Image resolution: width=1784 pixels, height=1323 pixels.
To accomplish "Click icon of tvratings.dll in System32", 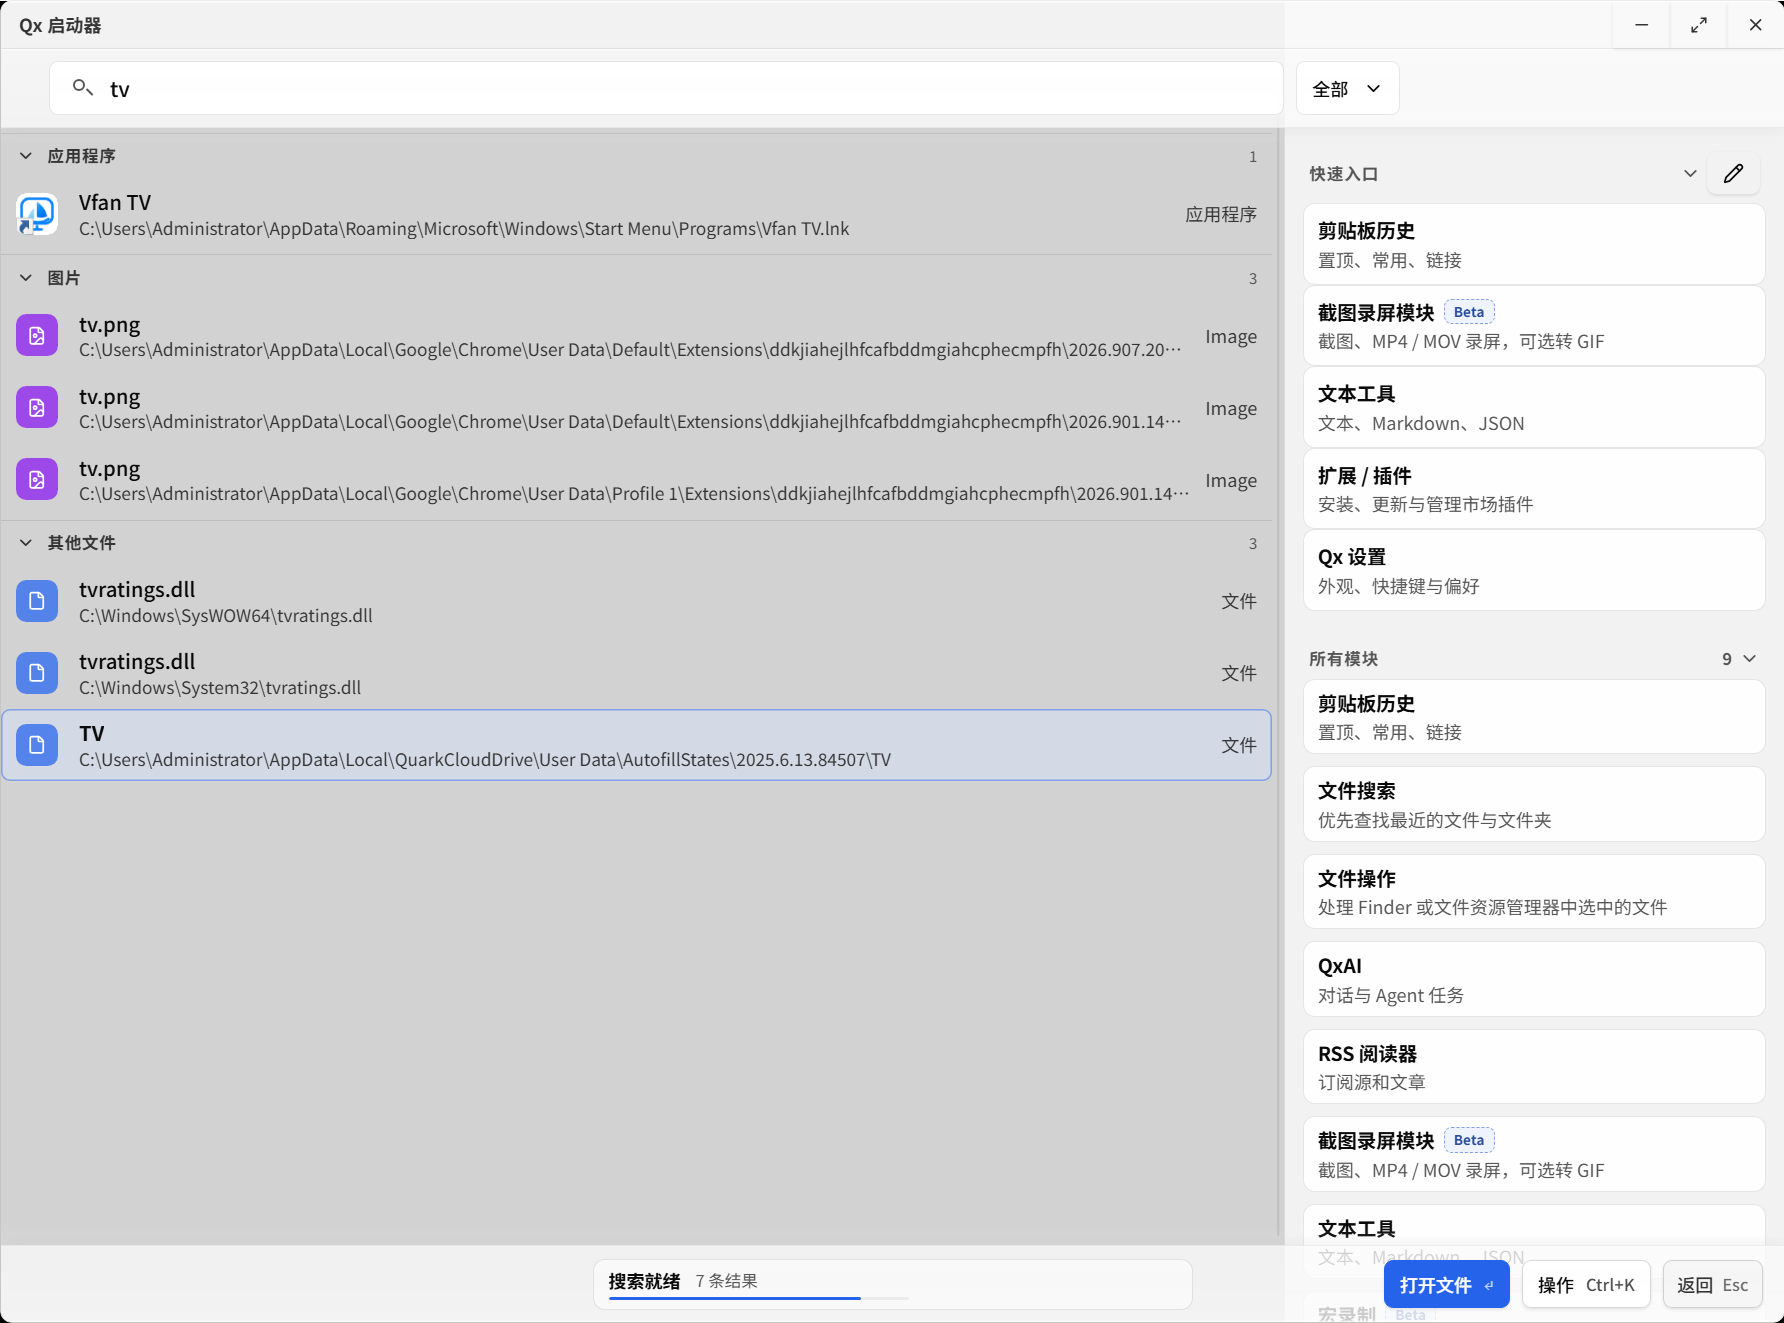I will tap(37, 673).
